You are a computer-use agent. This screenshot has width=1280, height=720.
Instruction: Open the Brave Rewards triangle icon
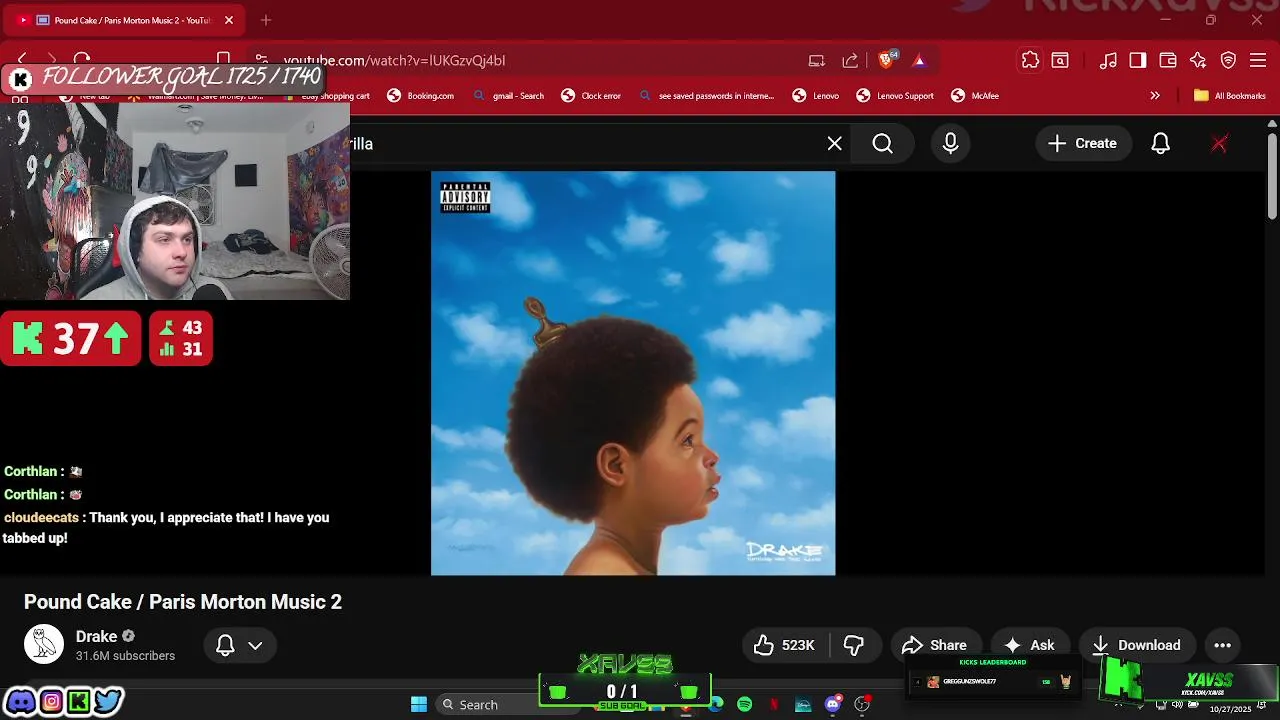point(919,61)
